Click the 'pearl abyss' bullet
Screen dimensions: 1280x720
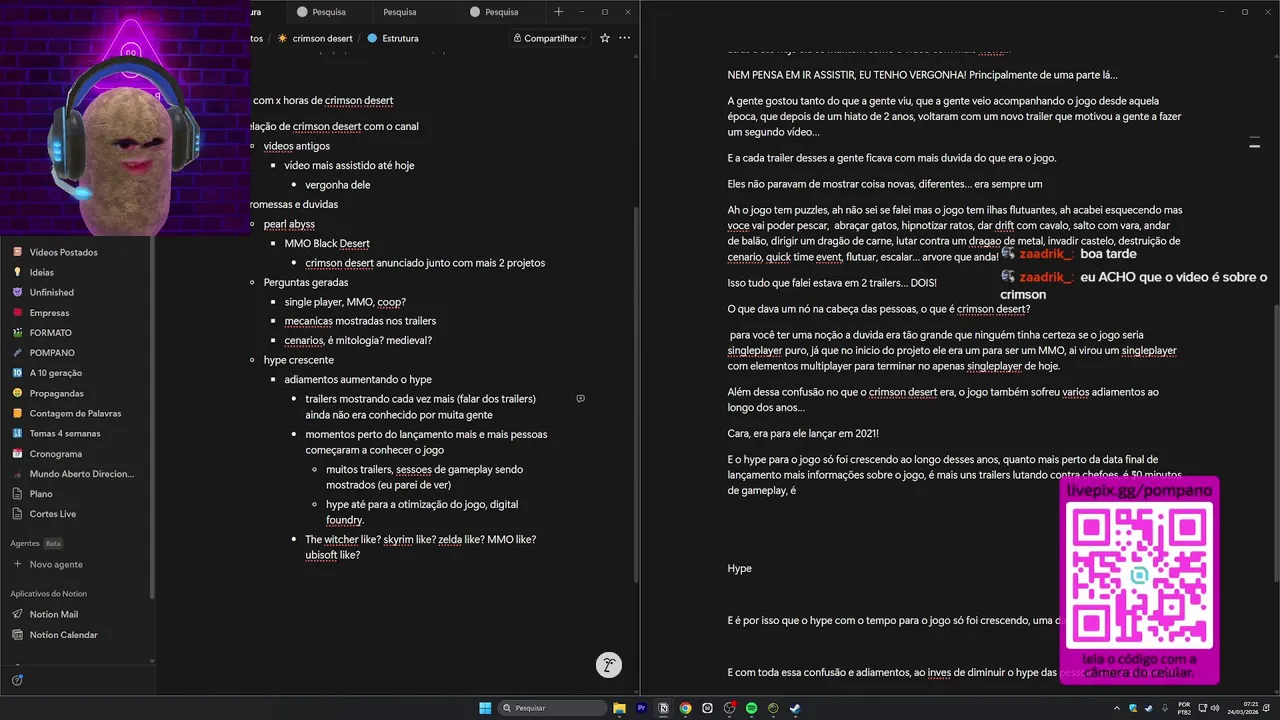click(x=289, y=224)
